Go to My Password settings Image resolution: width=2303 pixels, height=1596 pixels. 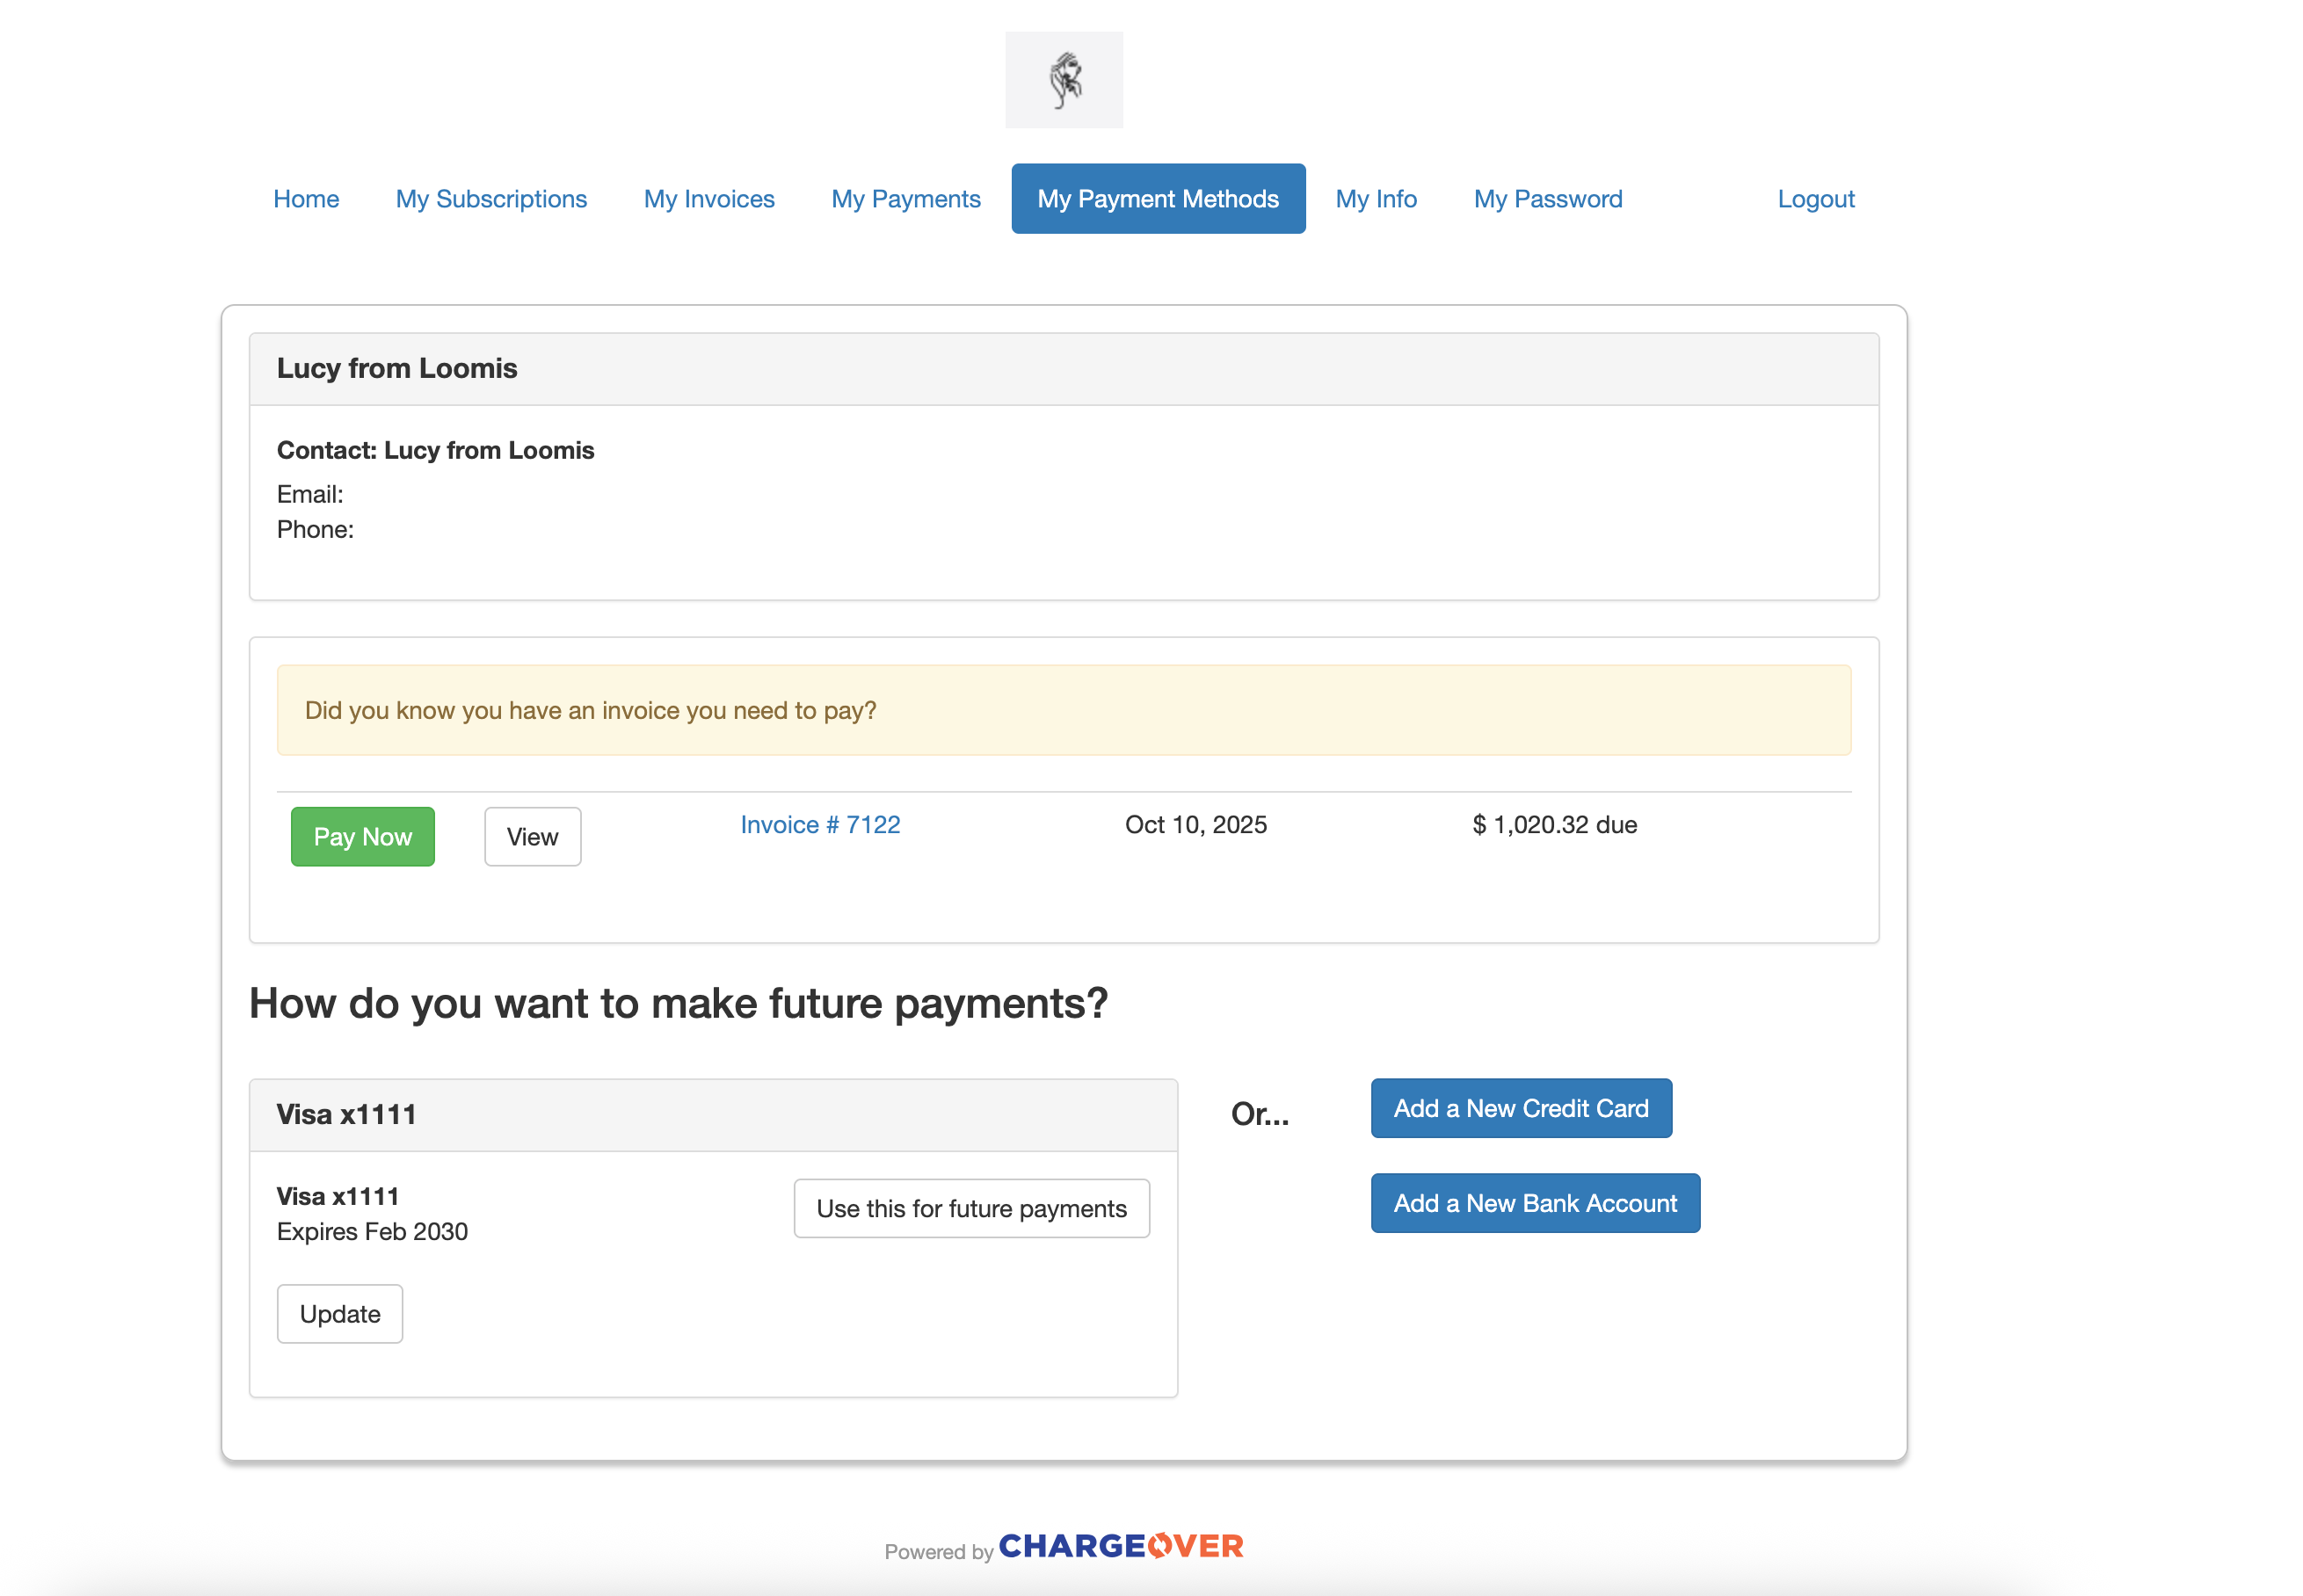click(1548, 199)
